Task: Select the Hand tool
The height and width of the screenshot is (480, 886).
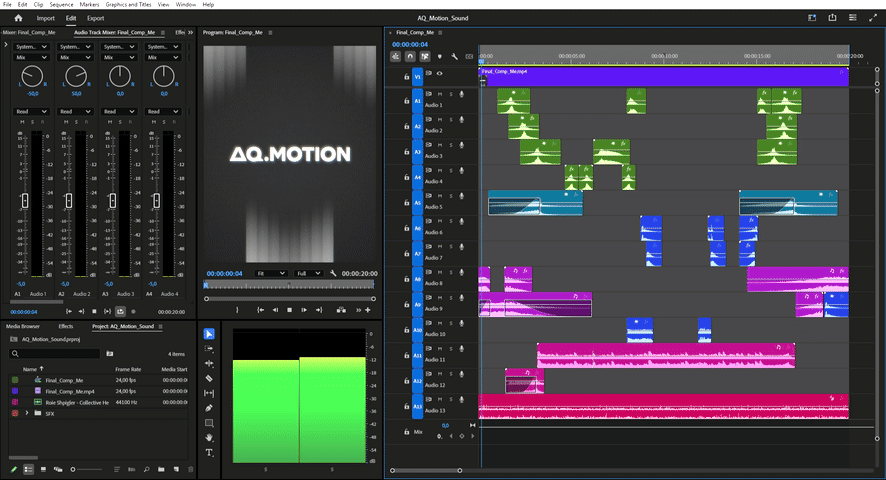Action: click(x=209, y=438)
